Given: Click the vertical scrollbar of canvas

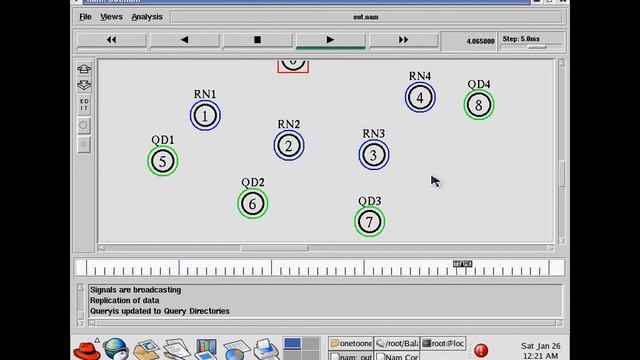Looking at the screenshot, I should point(562,151).
